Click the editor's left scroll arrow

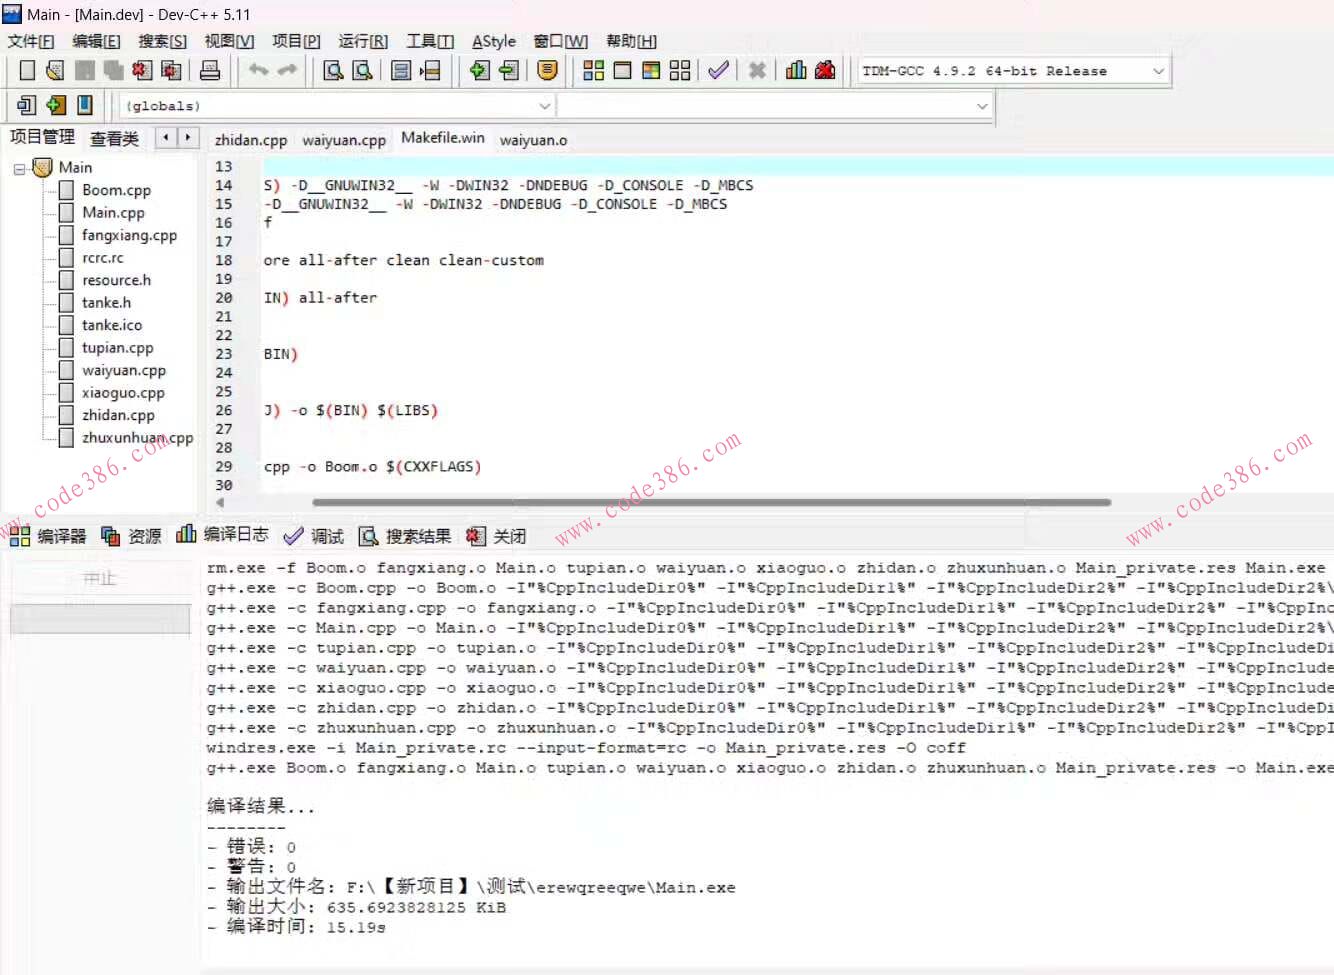[220, 502]
